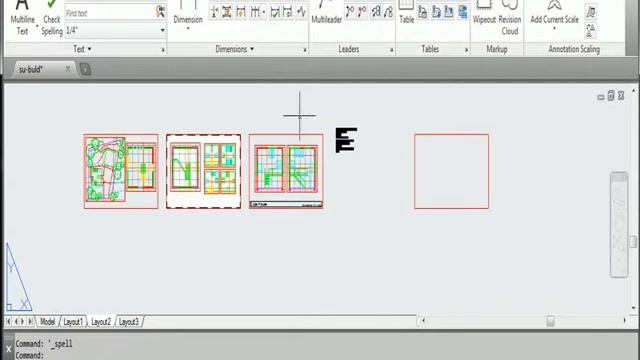This screenshot has width=640, height=360.
Task: Open the Add Current Scale dropdown arrow
Action: pos(554,29)
